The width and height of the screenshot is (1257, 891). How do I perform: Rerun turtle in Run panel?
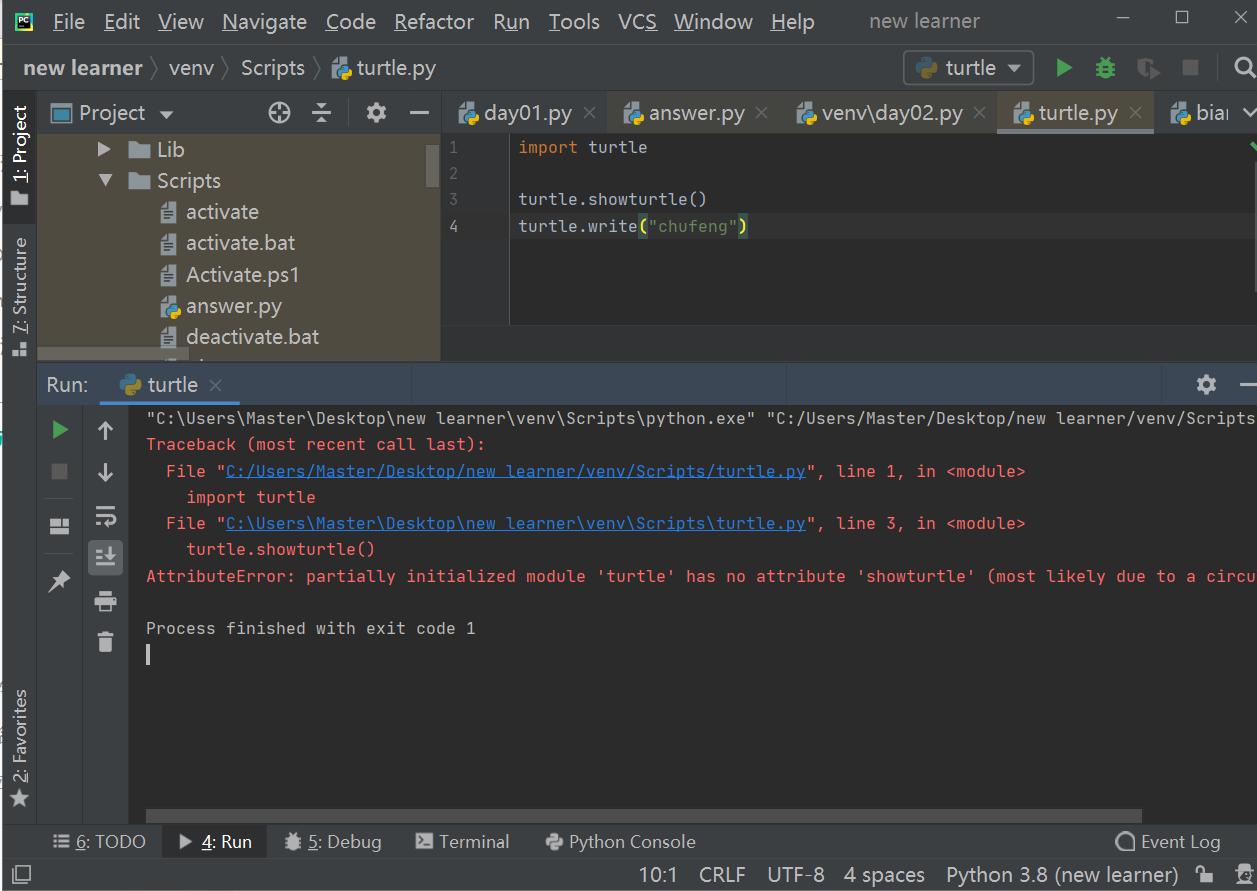click(60, 430)
